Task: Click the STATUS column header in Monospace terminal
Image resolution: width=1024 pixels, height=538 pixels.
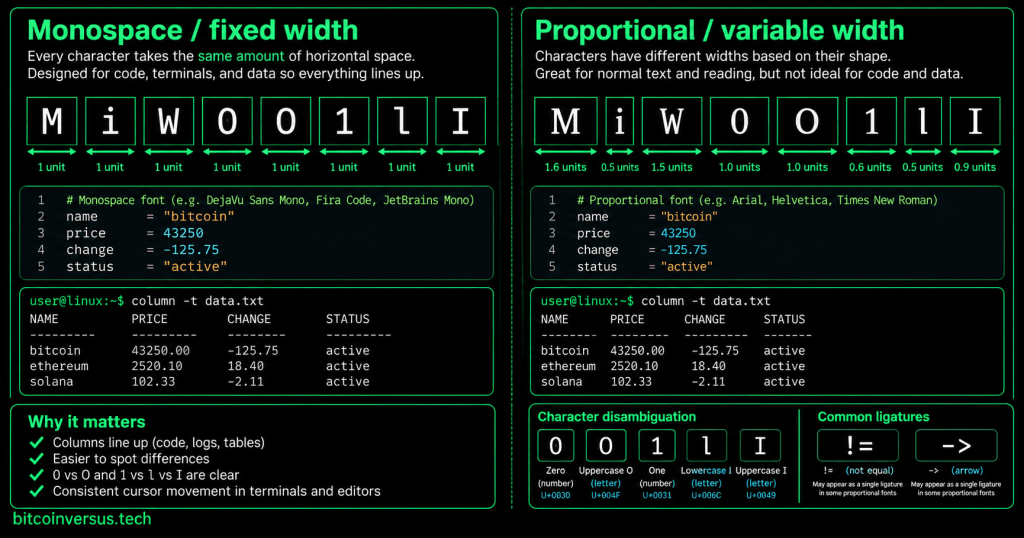Action: (348, 319)
